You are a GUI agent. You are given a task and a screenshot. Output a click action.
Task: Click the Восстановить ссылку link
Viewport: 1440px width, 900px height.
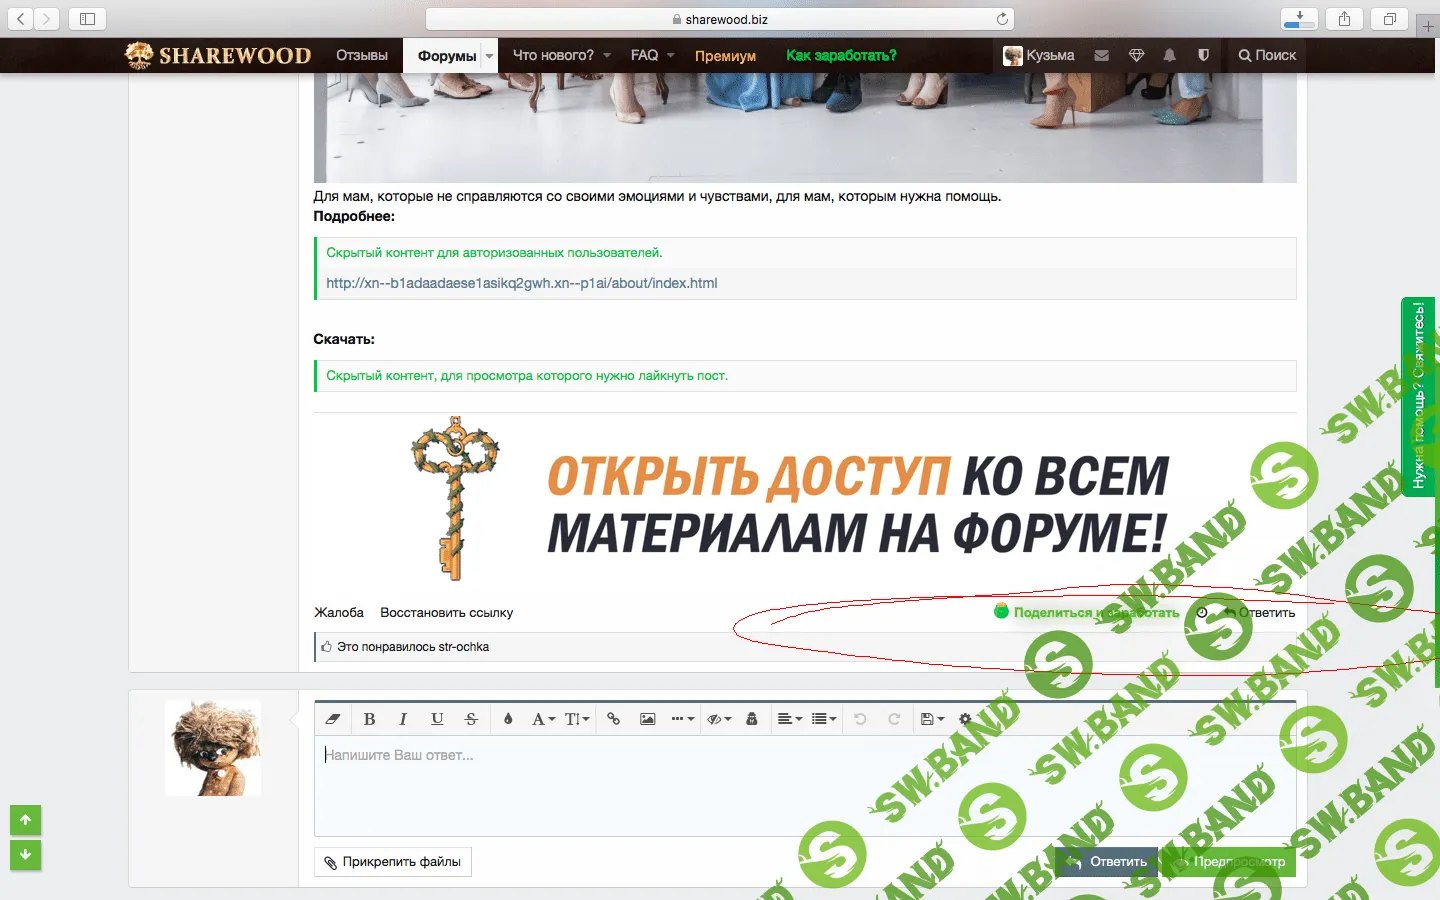[x=446, y=613]
